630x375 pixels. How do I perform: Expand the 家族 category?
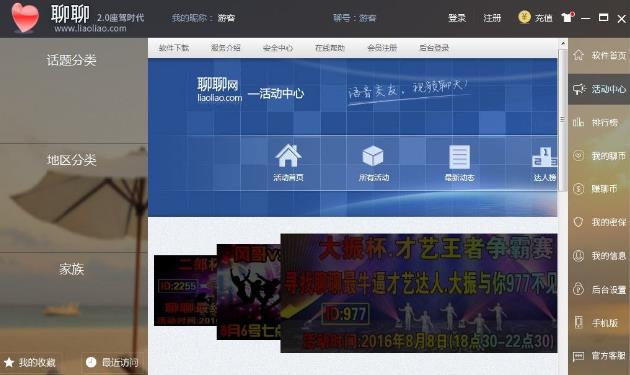(x=72, y=269)
